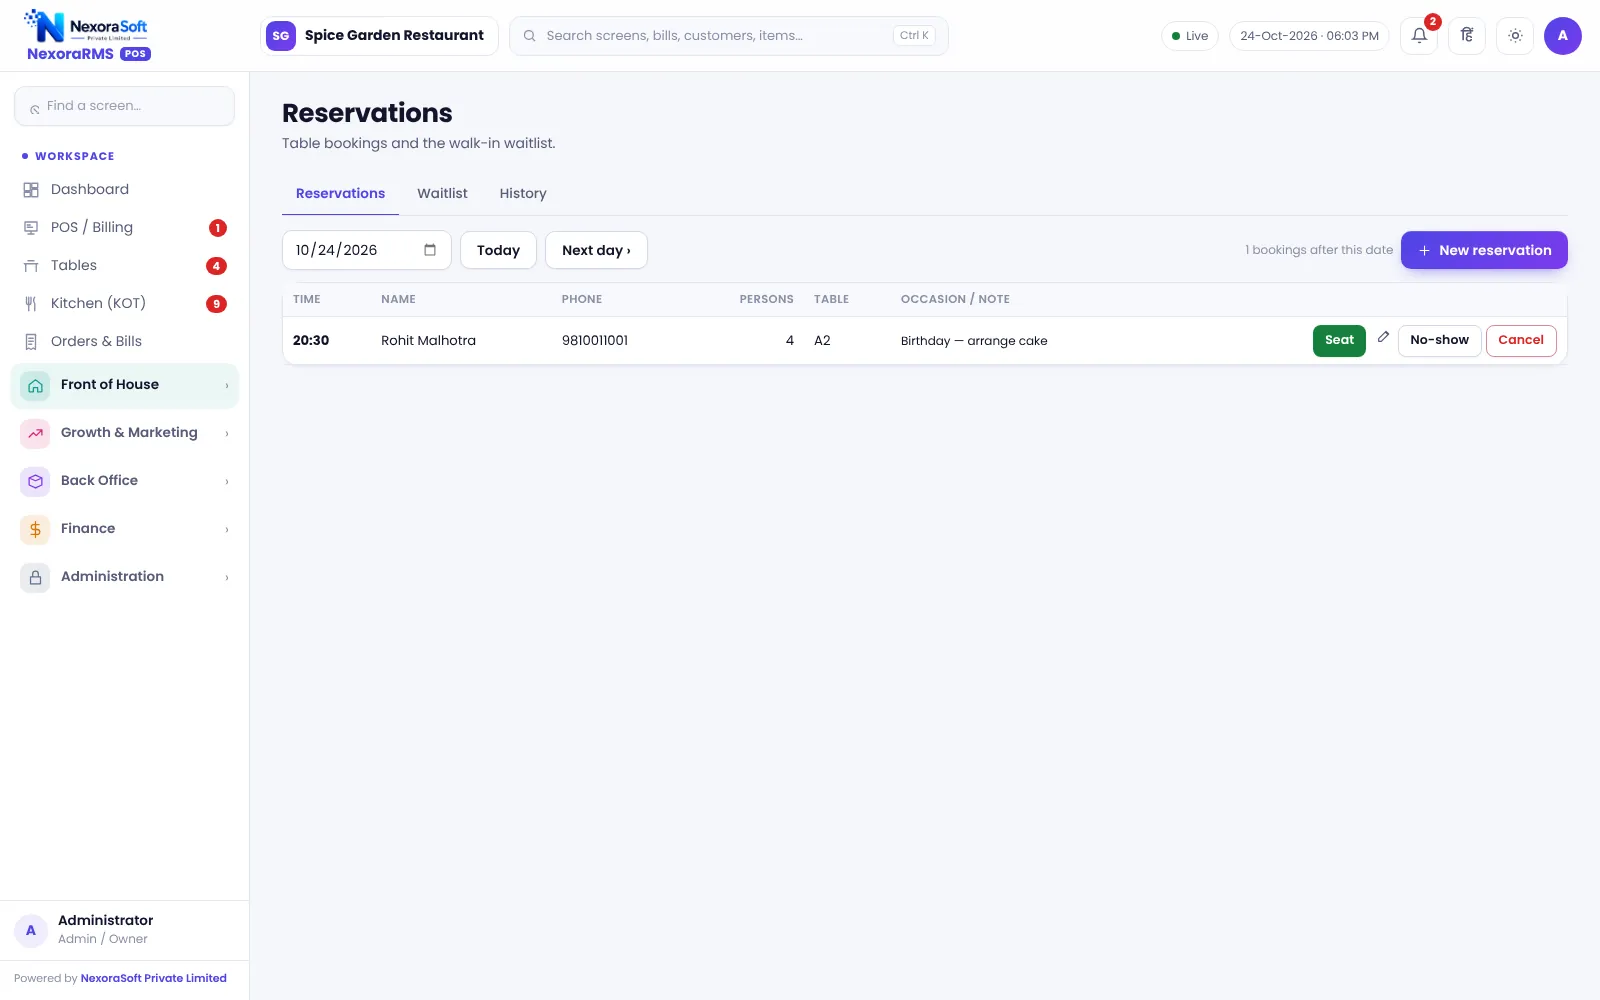1600x1000 pixels.
Task: Edit Rohit Malhotra reservation pencil icon
Action: (x=1383, y=338)
